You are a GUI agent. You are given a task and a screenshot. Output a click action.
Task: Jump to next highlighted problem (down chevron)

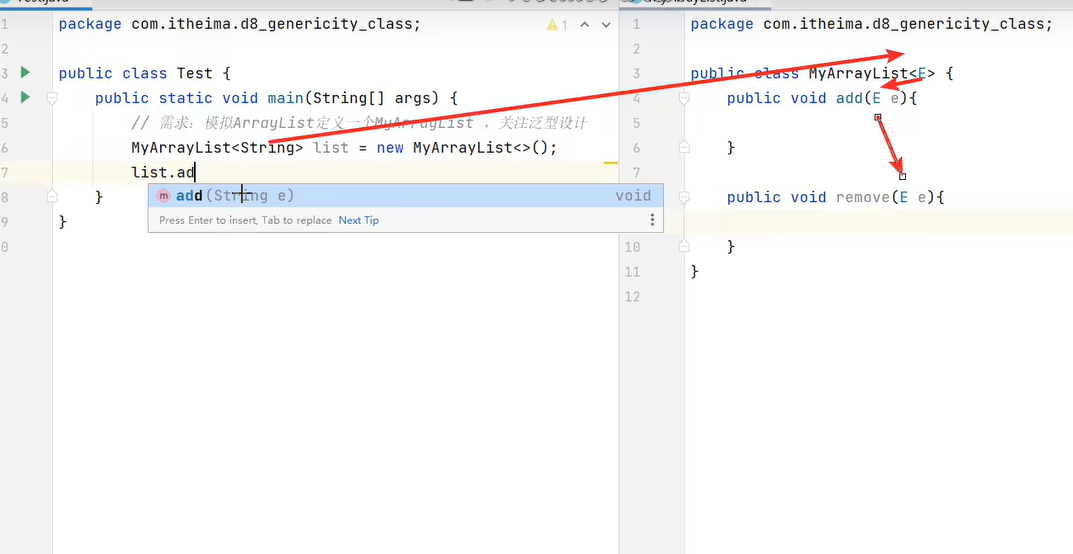(x=606, y=25)
